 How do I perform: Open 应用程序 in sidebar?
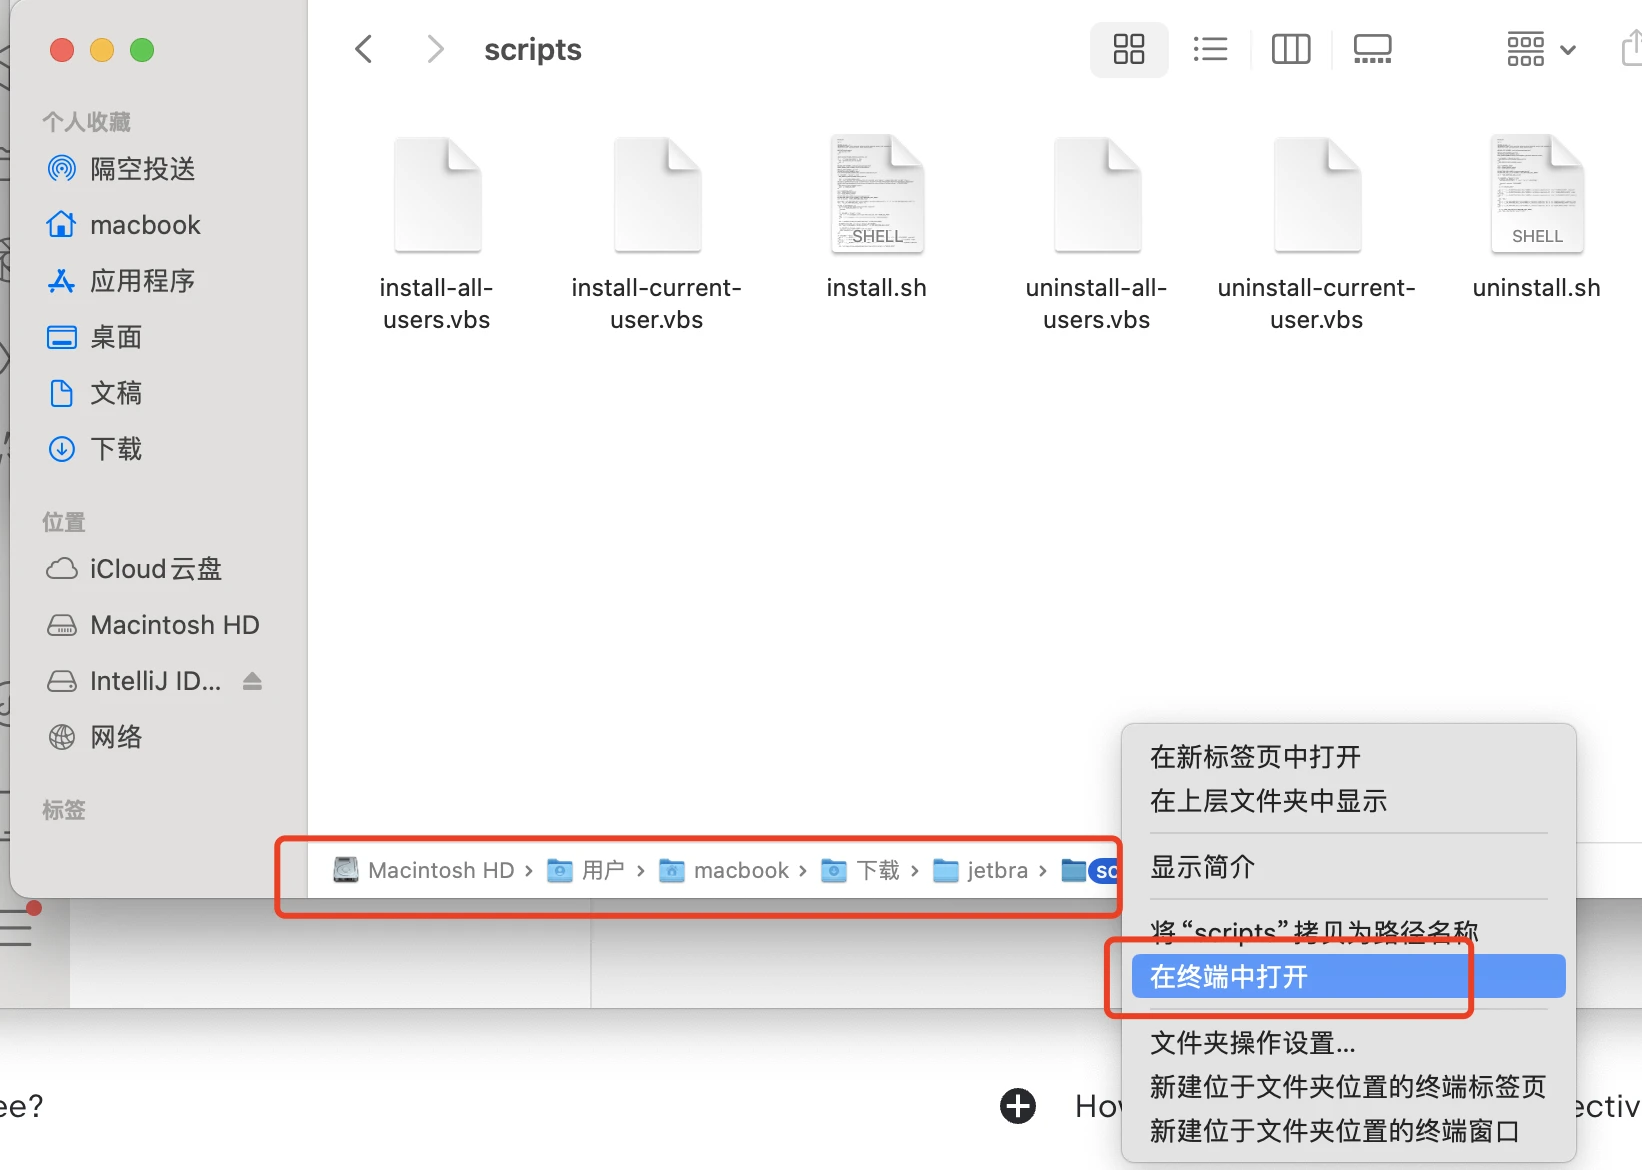pos(121,281)
